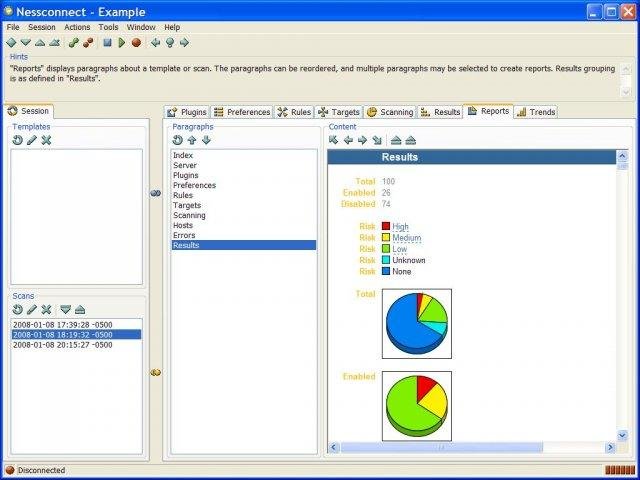Select the Errors paragraph
Screen dimensions: 640x480
pyautogui.click(x=243, y=235)
